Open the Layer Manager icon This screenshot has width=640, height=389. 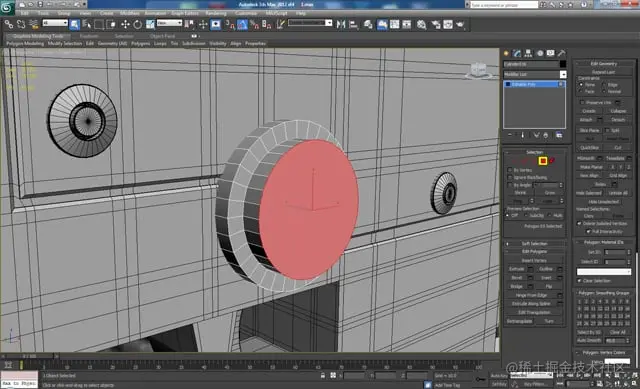[368, 24]
